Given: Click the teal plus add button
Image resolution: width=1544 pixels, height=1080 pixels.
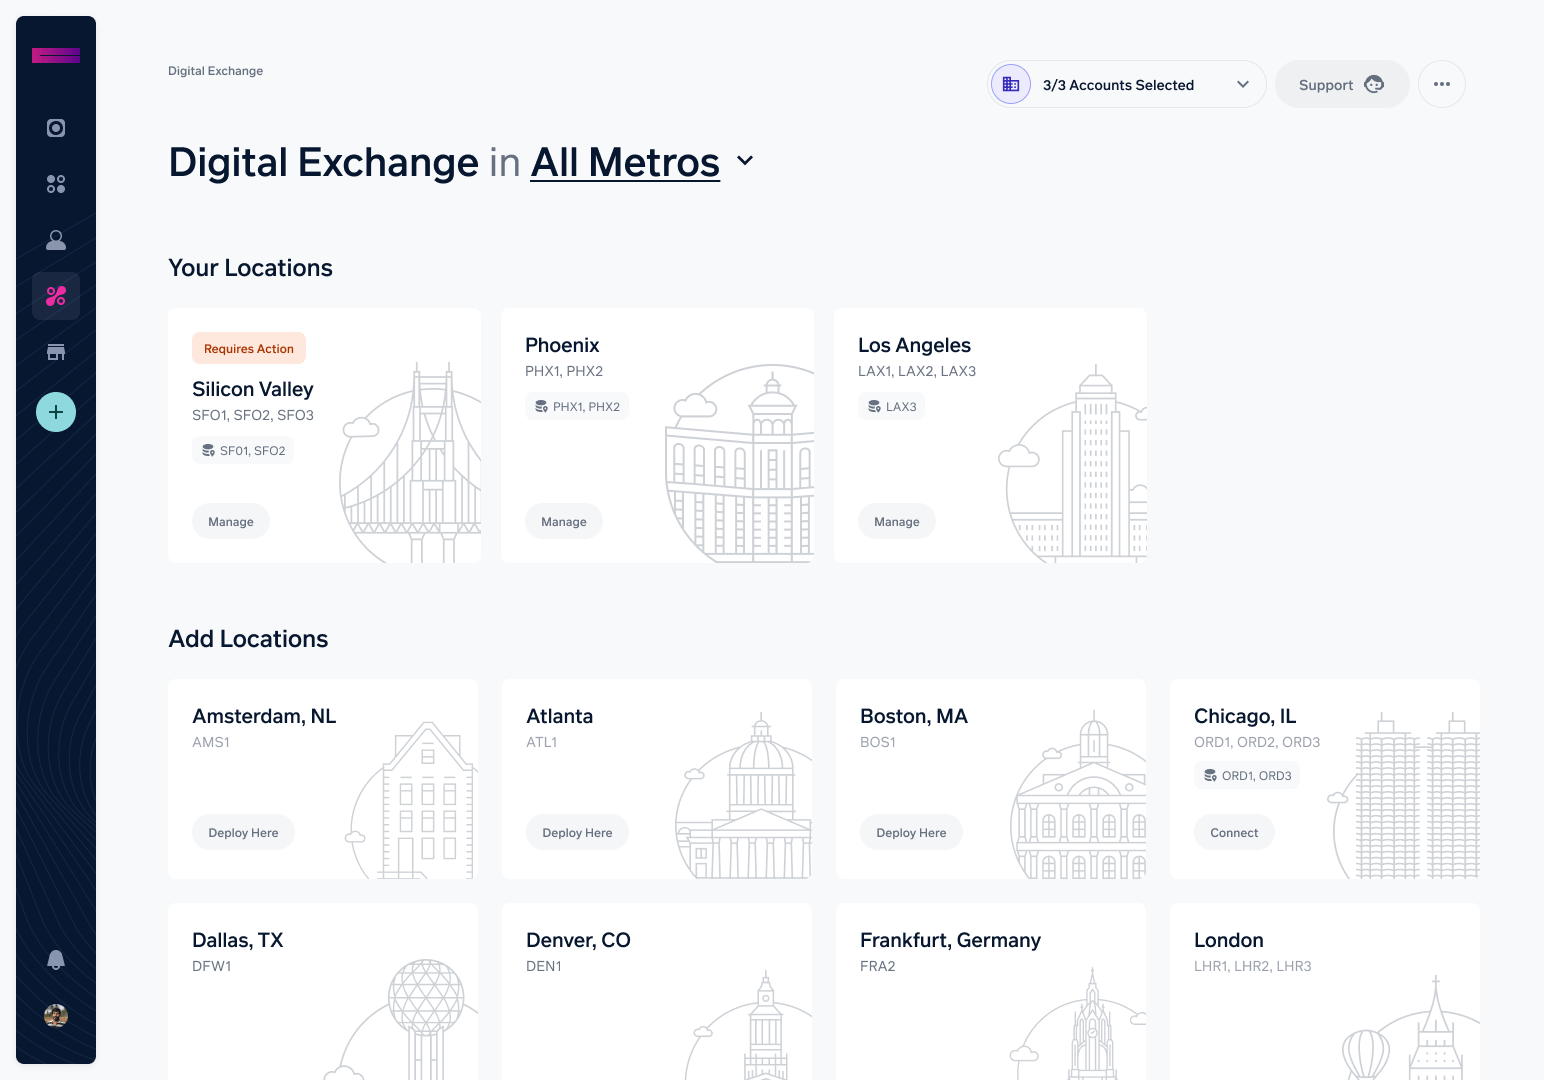Looking at the screenshot, I should point(56,412).
